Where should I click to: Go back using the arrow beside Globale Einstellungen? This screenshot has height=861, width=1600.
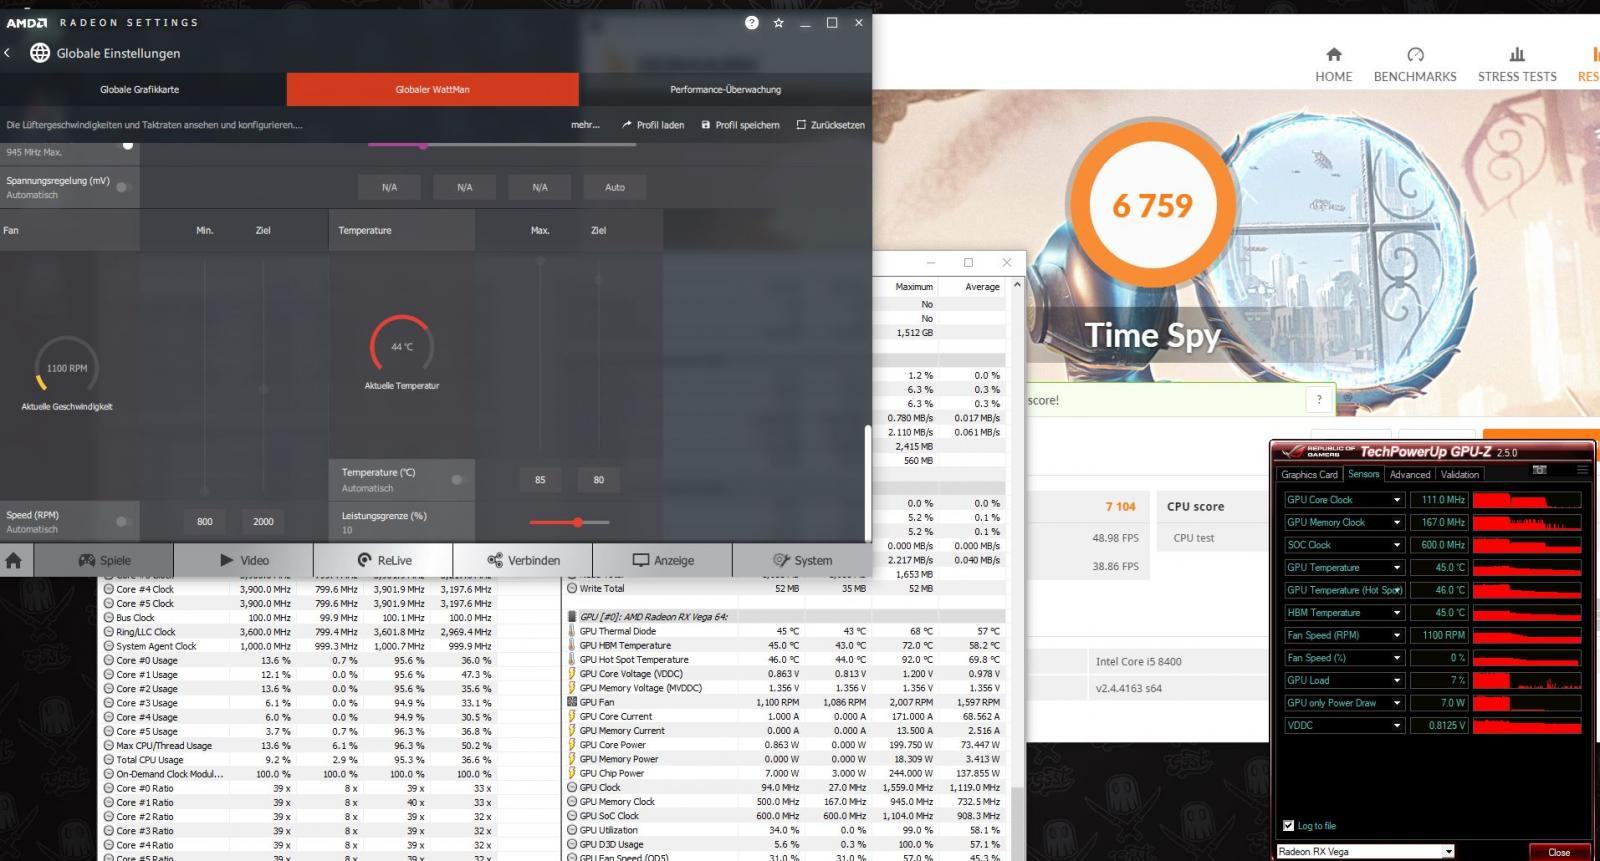pos(8,53)
